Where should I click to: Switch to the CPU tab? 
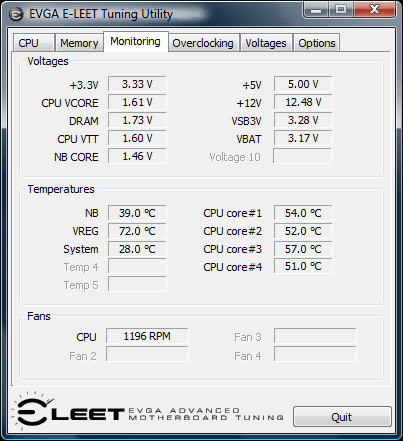pos(34,43)
